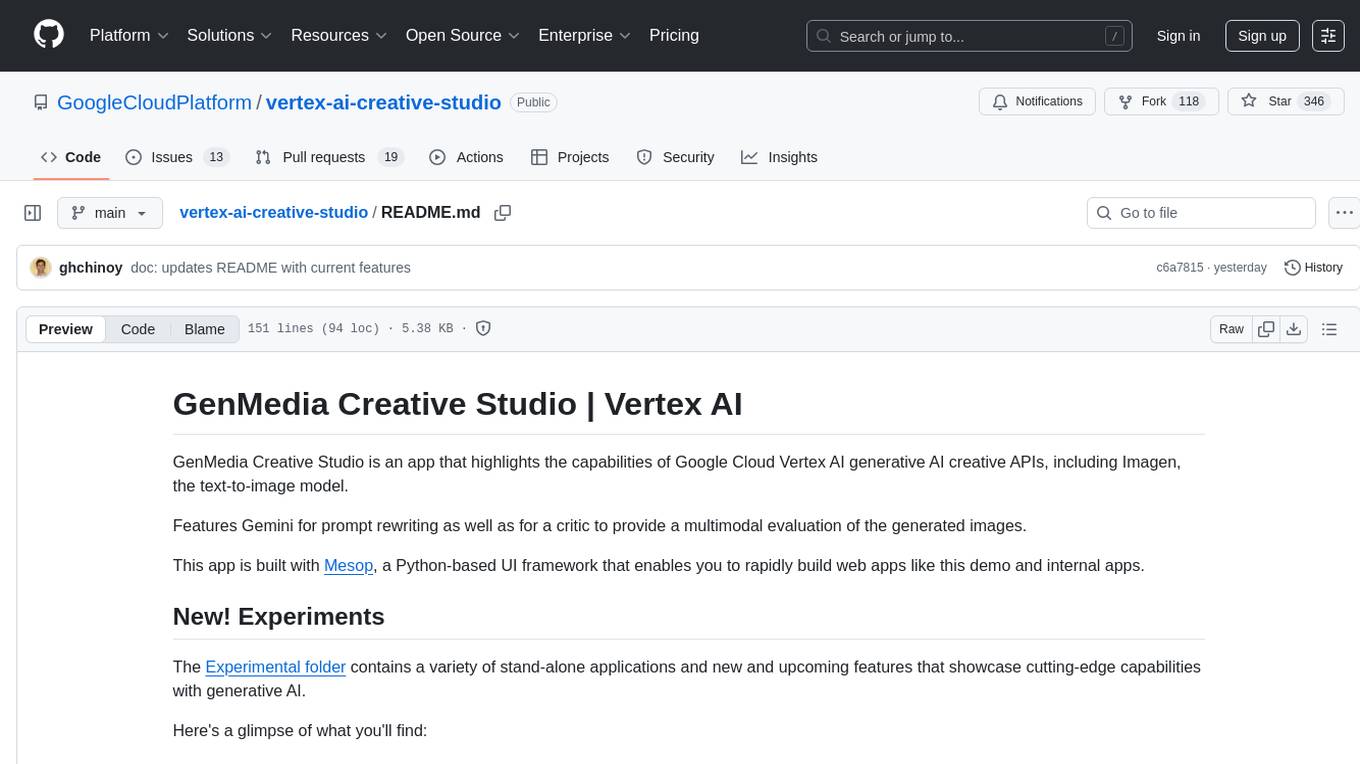Open ghchinoy's avatar
The image size is (1360, 764).
pos(41,267)
